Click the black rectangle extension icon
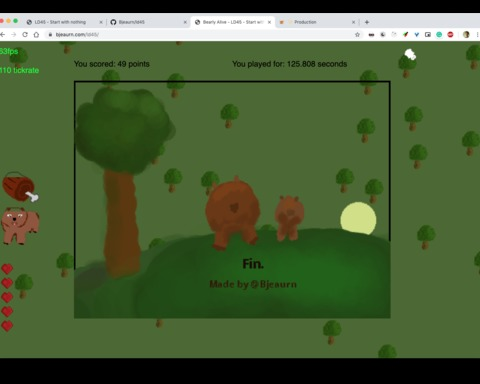This screenshot has height=384, width=480. 371,34
